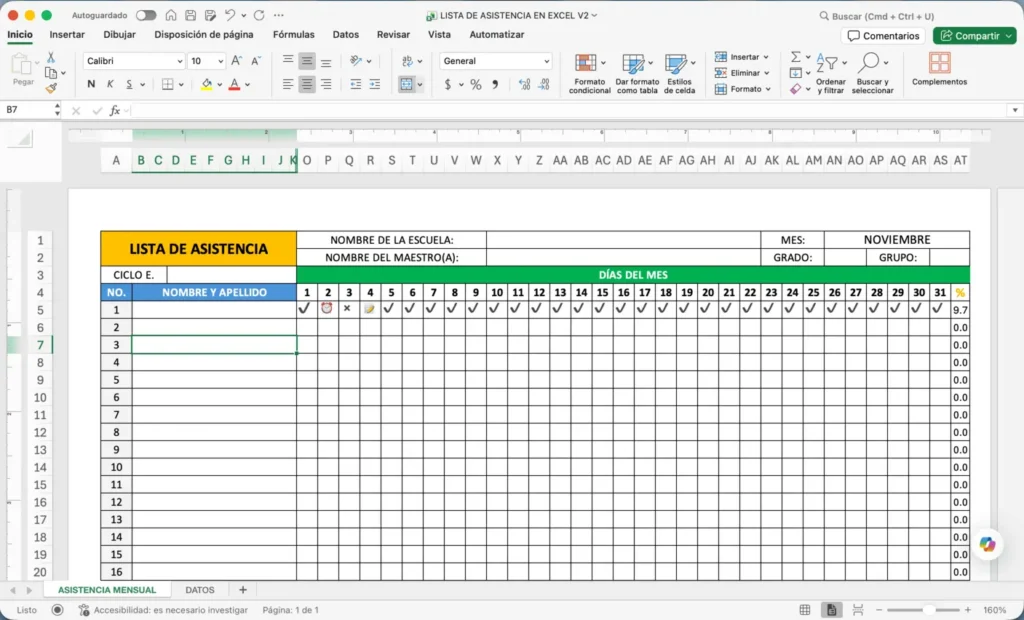Increase font size with the larger A icon
The width and height of the screenshot is (1024, 620).
pyautogui.click(x=237, y=61)
